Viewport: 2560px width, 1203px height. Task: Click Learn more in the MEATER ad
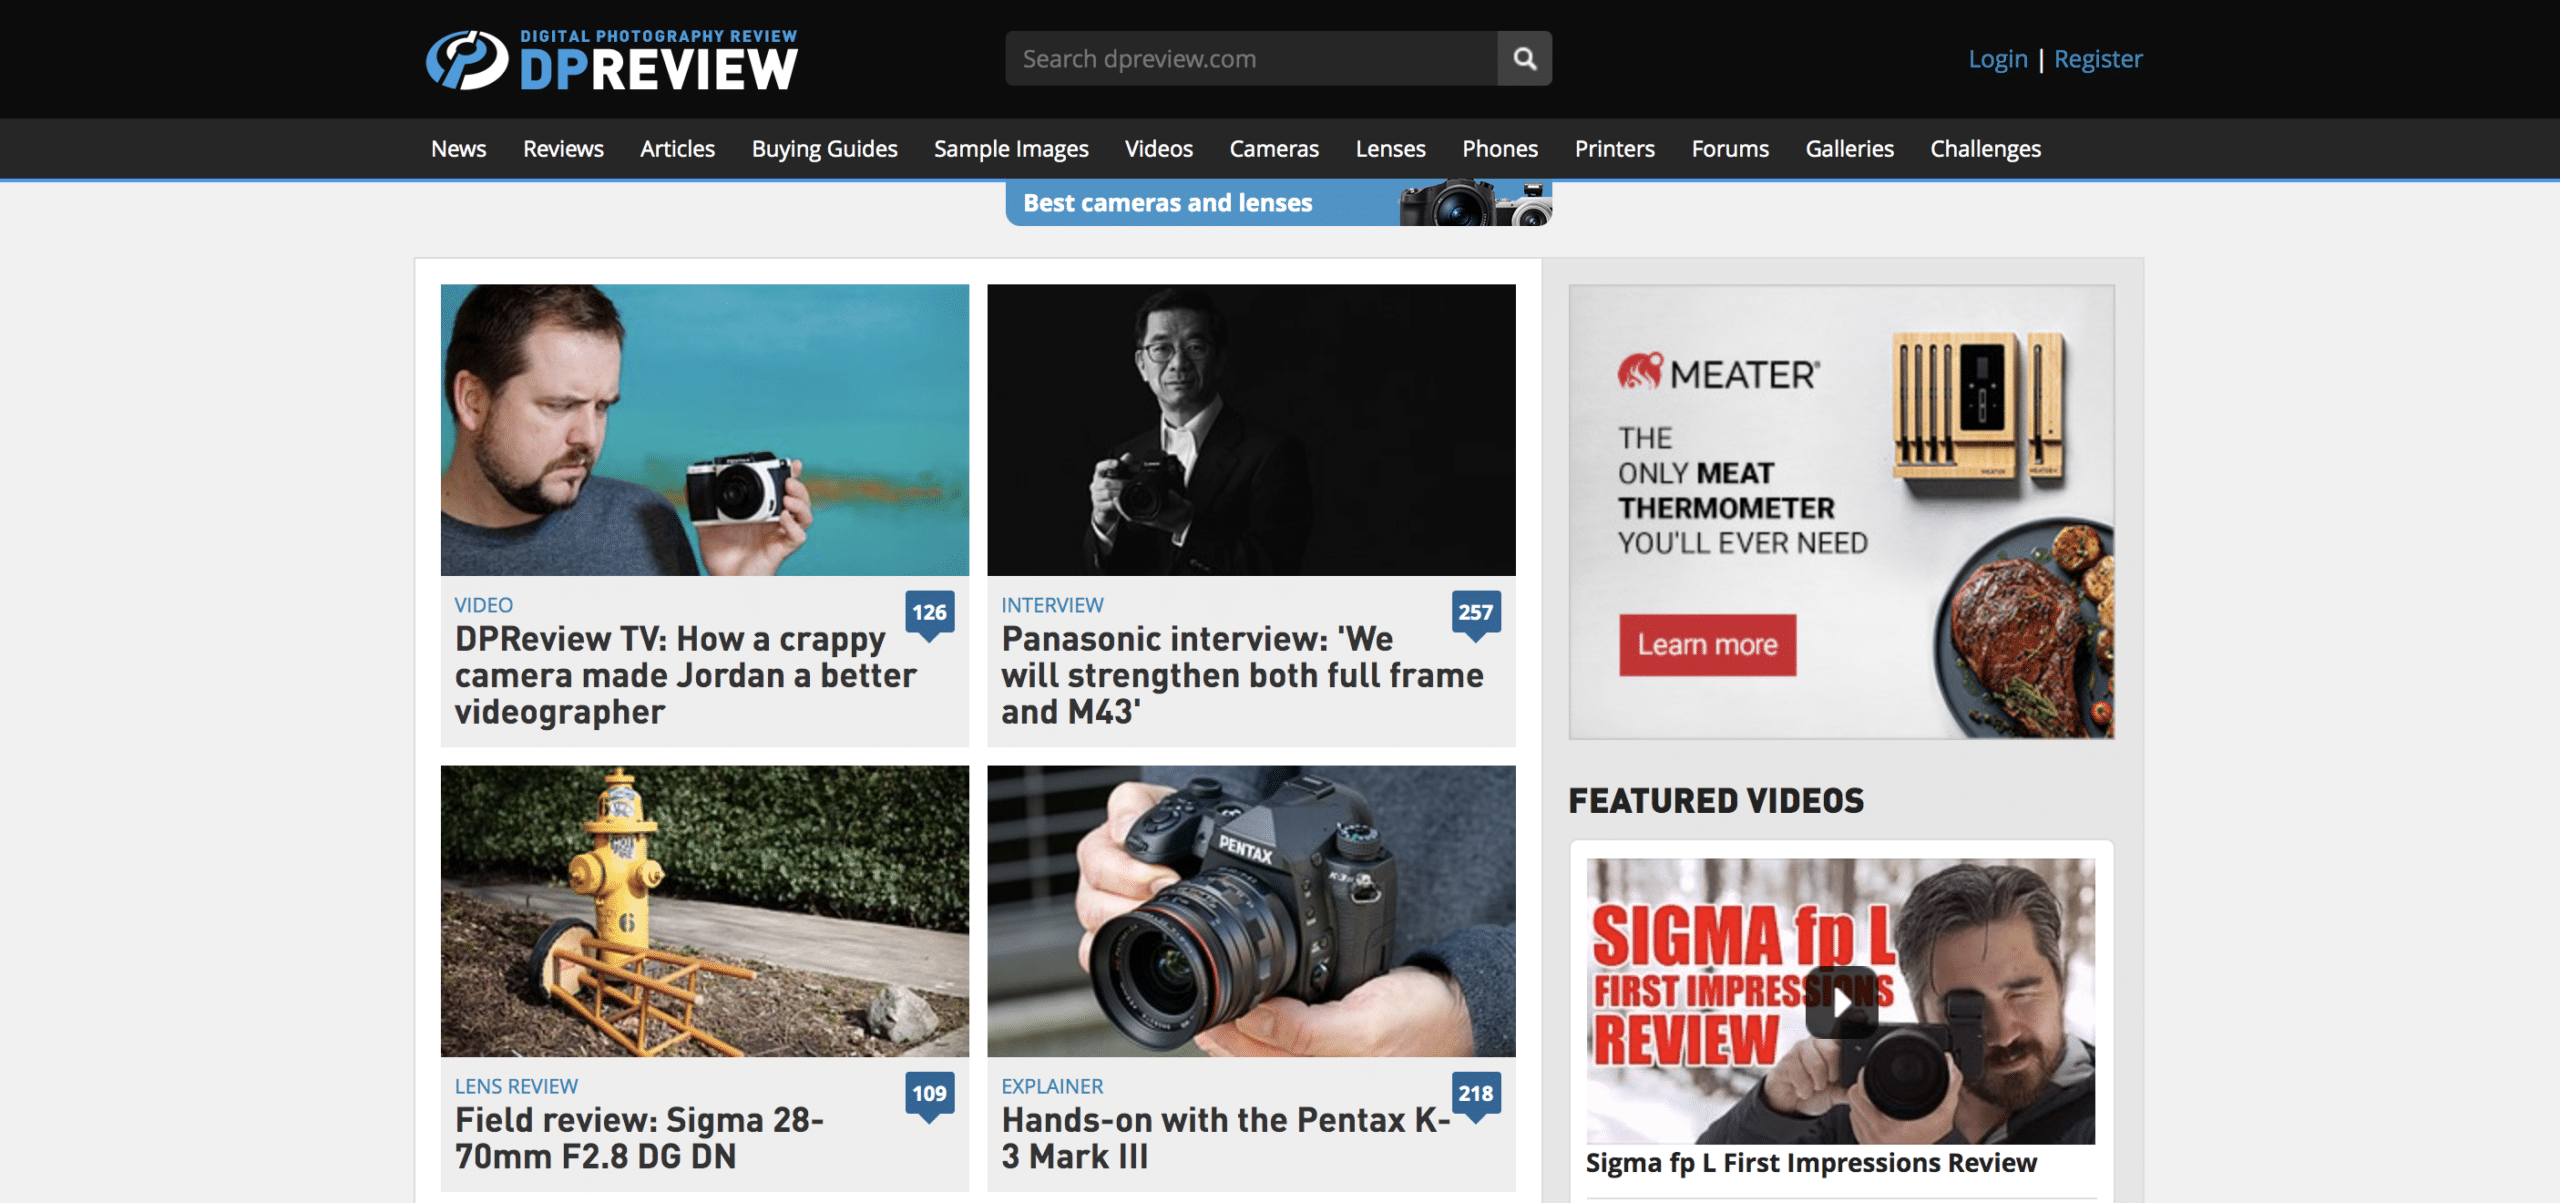(x=1707, y=645)
